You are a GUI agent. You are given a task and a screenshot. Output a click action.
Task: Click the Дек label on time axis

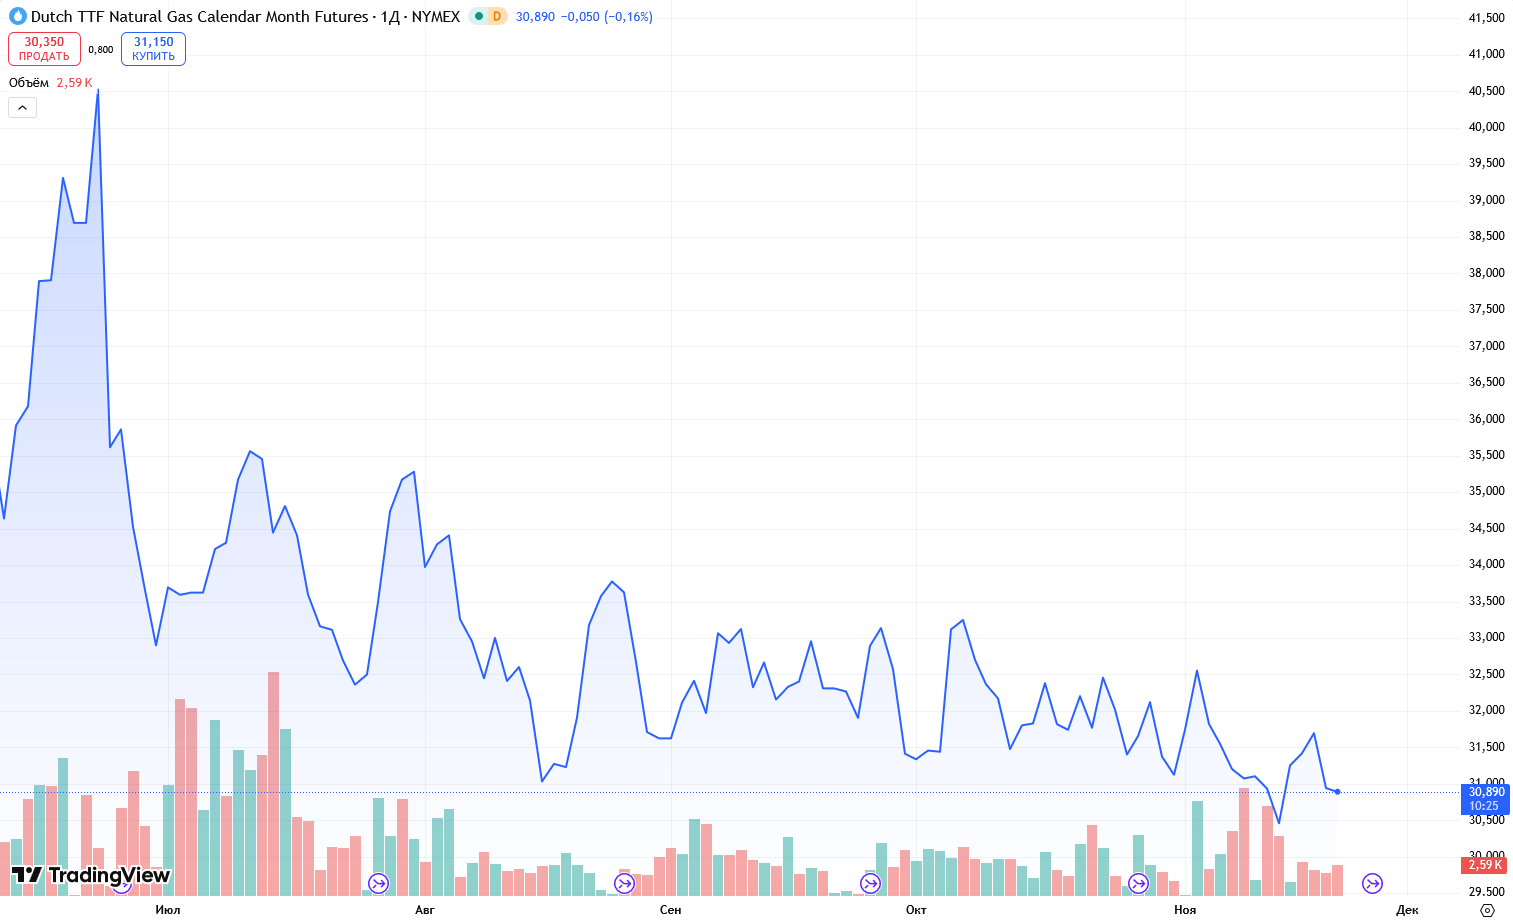point(1407,909)
